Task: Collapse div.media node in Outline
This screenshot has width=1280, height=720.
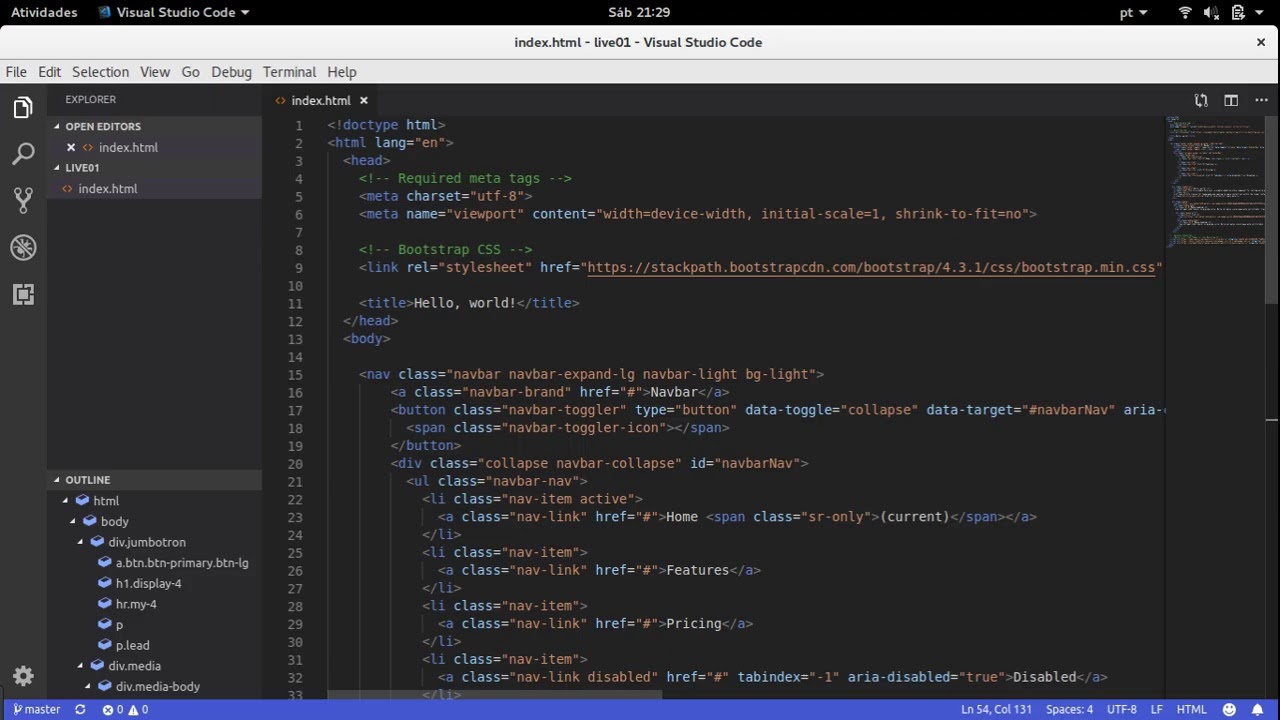Action: tap(81, 665)
